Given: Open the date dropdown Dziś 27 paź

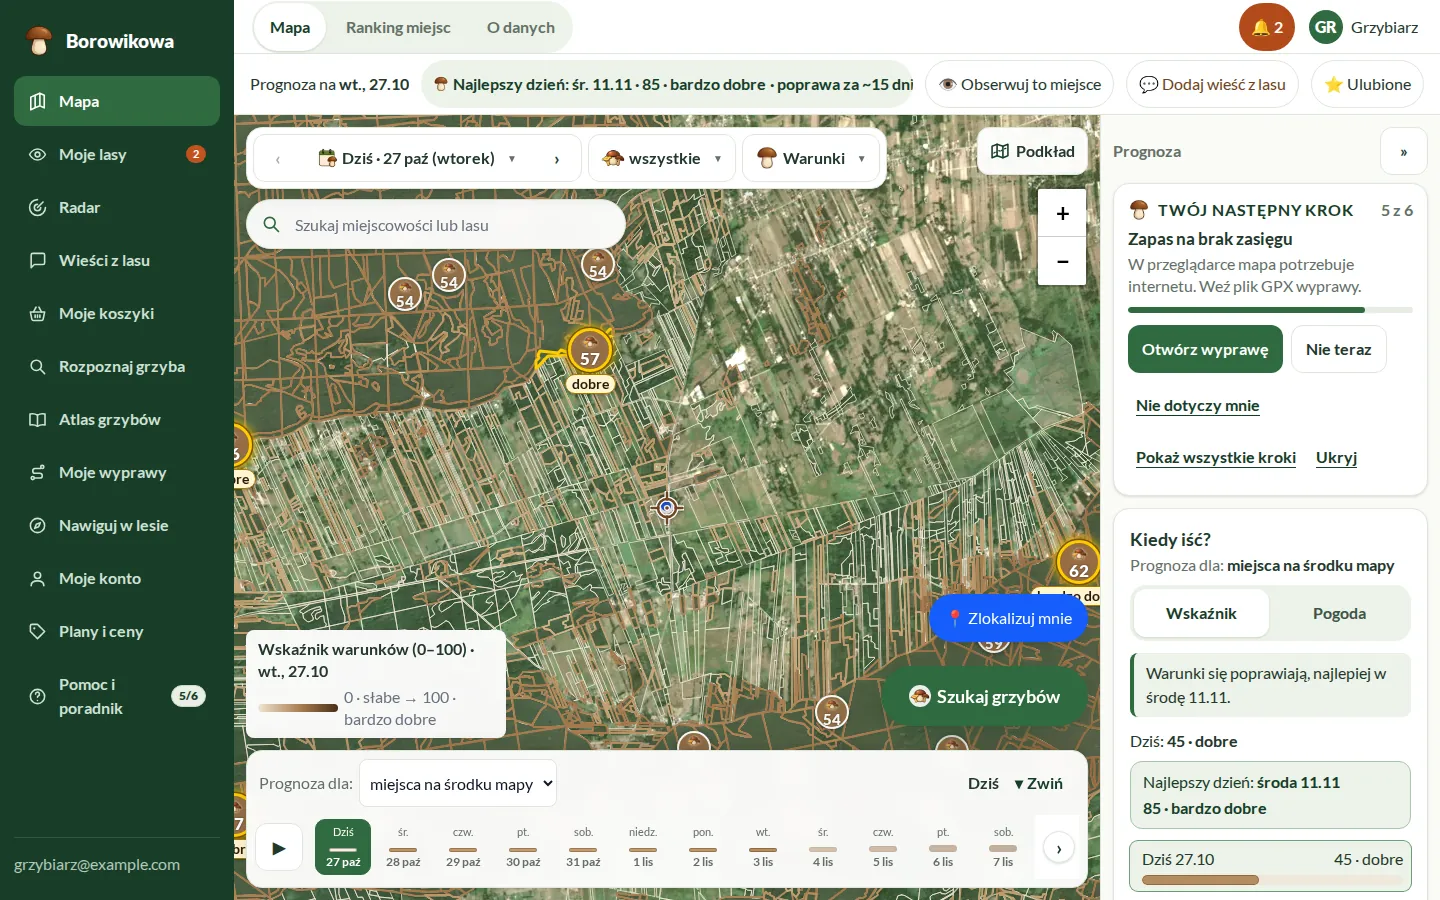Looking at the screenshot, I should point(417,158).
